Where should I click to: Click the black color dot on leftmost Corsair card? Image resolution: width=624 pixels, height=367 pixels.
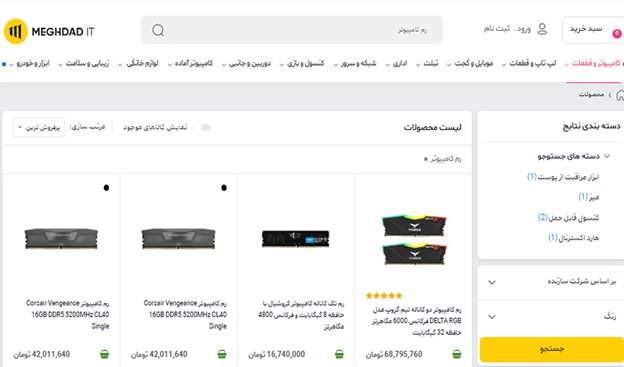[x=106, y=187]
